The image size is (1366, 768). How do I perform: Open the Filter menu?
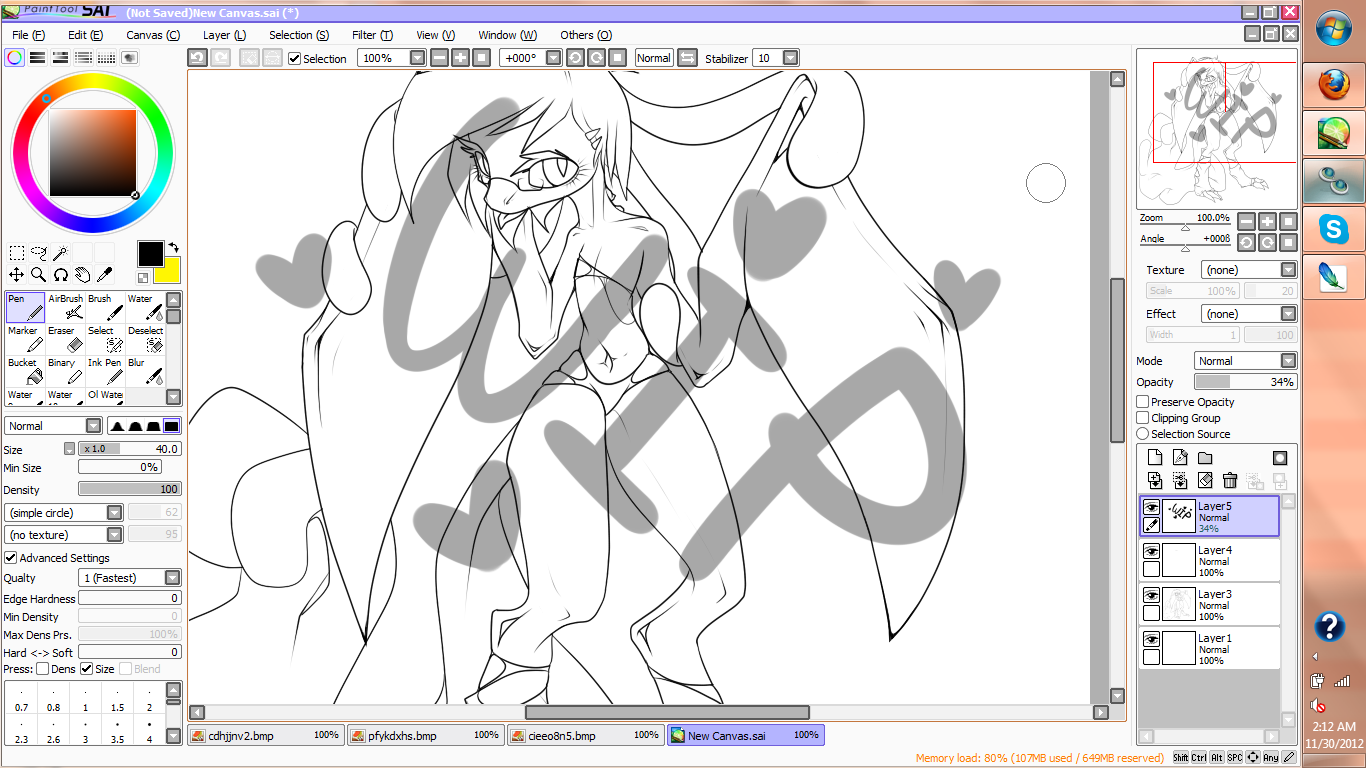coord(372,35)
